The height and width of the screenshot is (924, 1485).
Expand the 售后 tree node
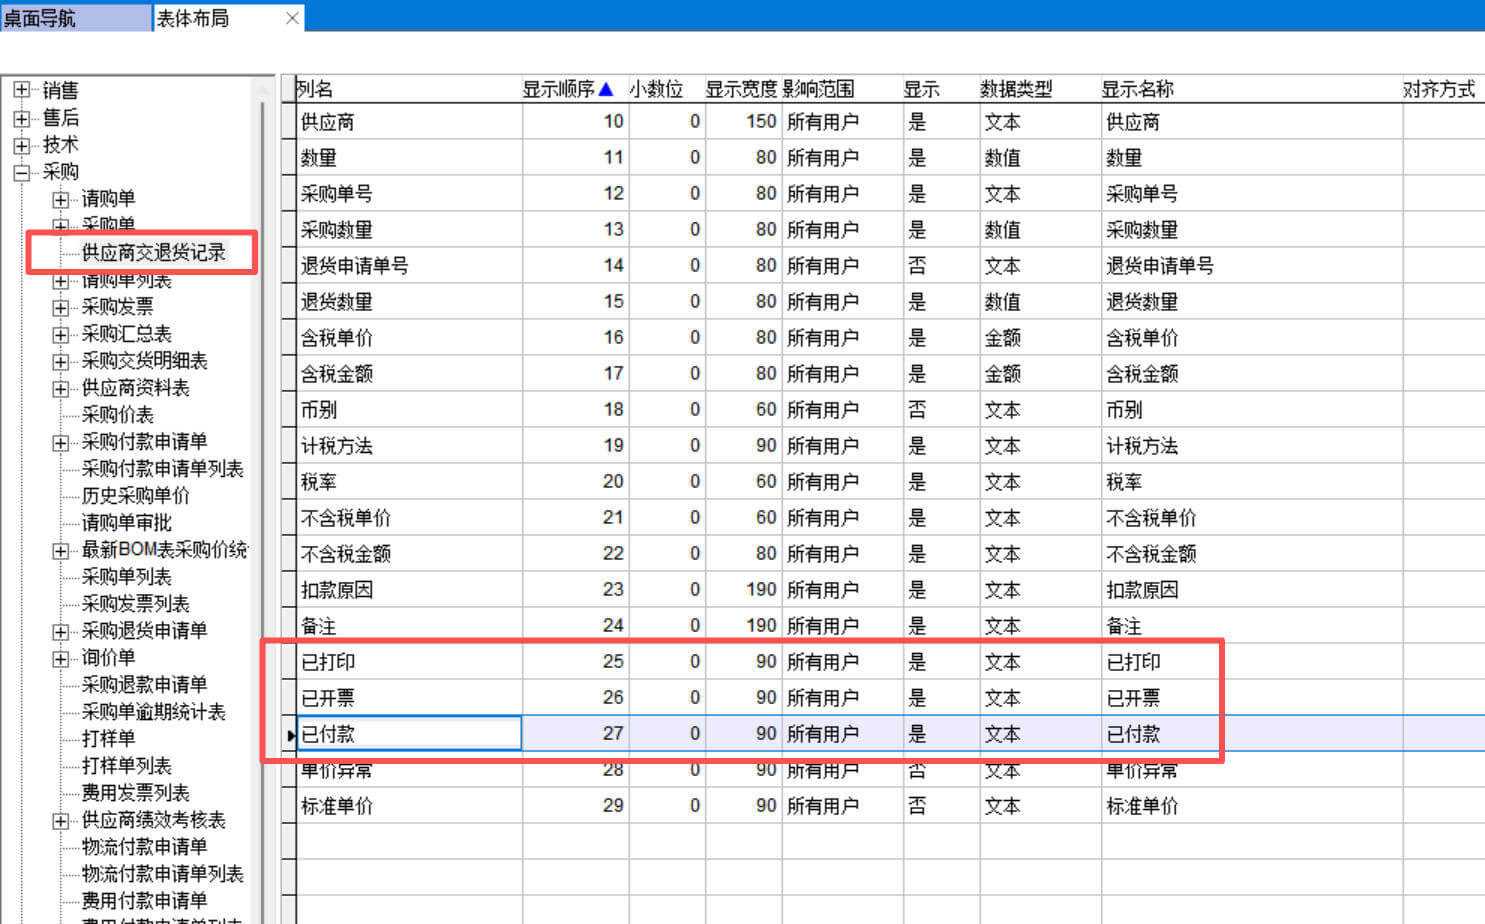pos(21,118)
